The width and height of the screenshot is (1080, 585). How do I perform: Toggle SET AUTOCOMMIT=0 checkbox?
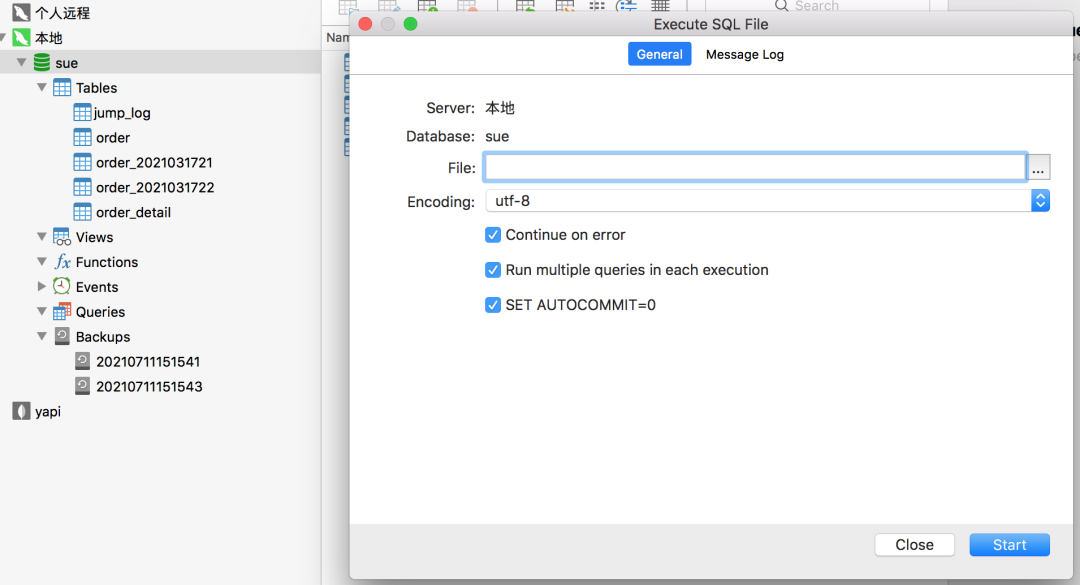click(492, 305)
